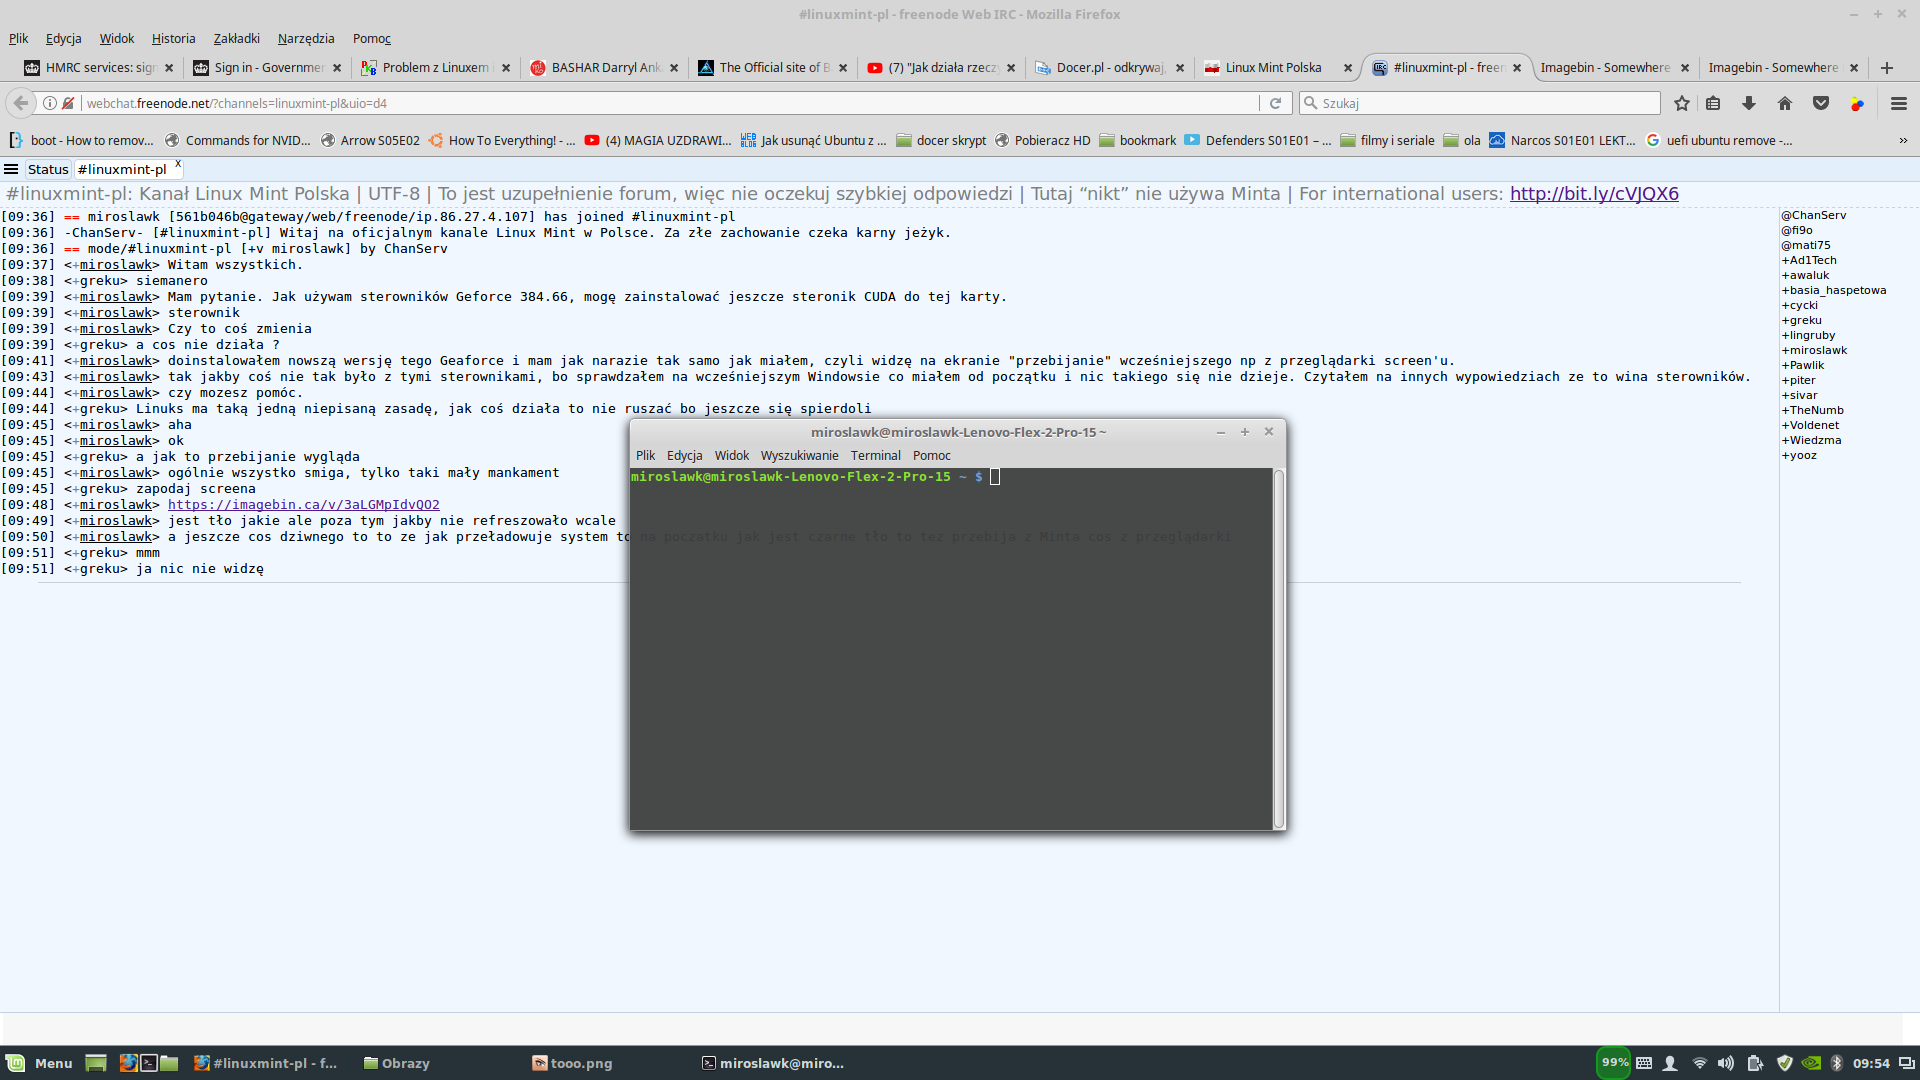
Task: Launch the terminal from the panel launcher
Action: click(x=149, y=1063)
